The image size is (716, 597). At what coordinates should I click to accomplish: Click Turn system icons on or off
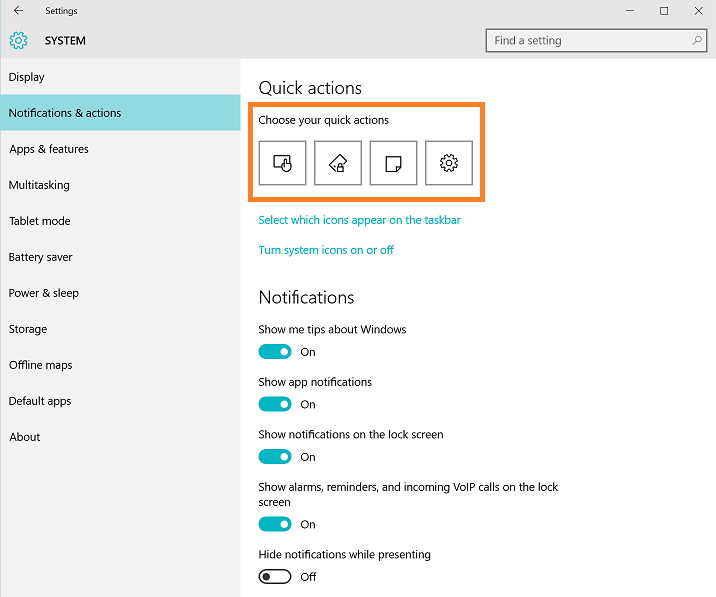pos(326,250)
